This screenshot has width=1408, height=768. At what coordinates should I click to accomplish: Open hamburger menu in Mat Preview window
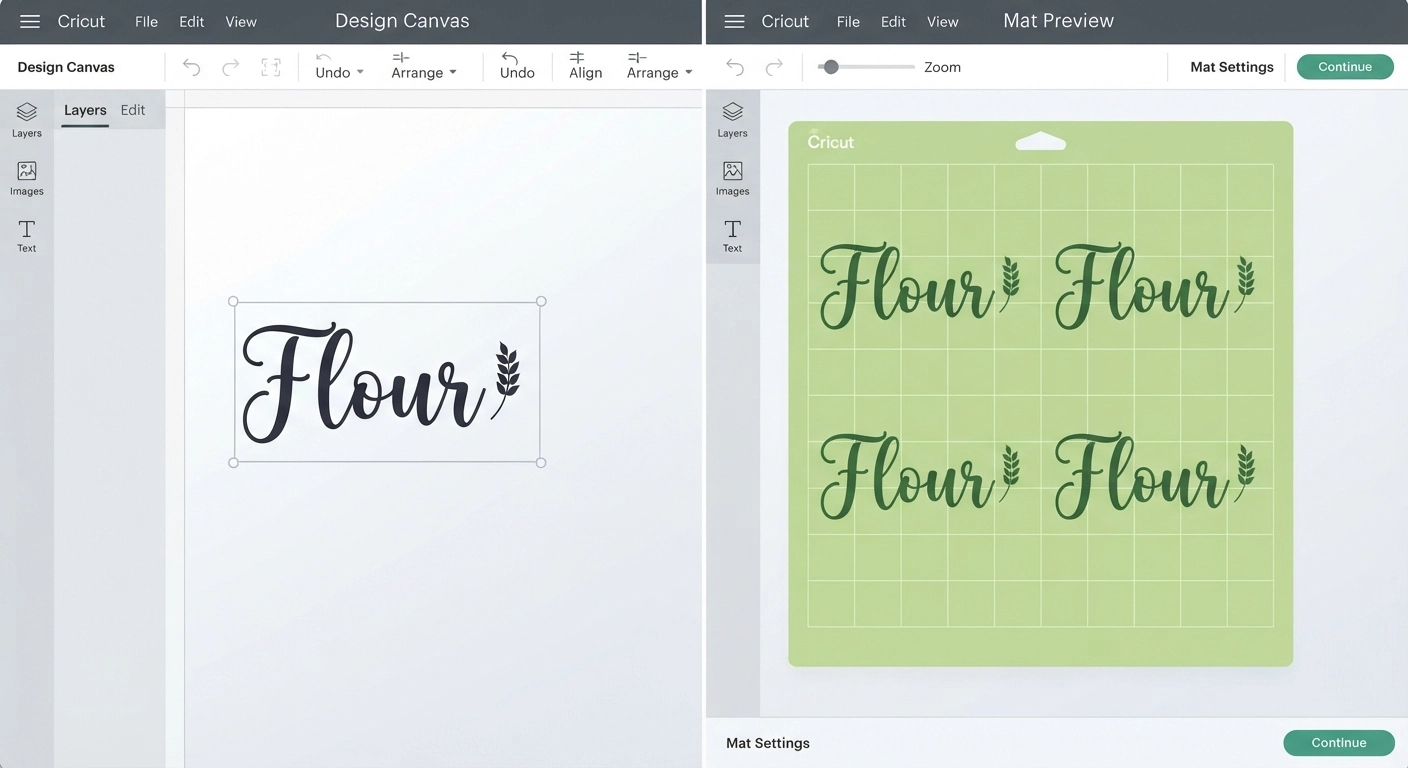coord(735,21)
